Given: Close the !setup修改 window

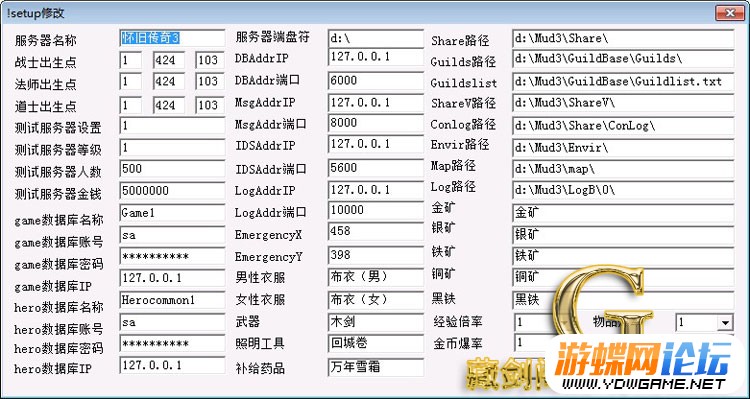Looking at the screenshot, I should pyautogui.click(x=729, y=12).
